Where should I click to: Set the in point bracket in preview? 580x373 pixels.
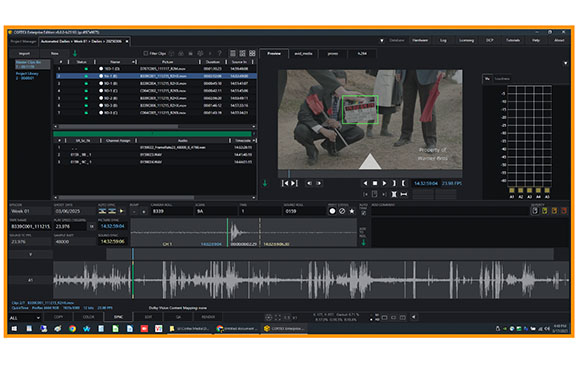(x=403, y=183)
